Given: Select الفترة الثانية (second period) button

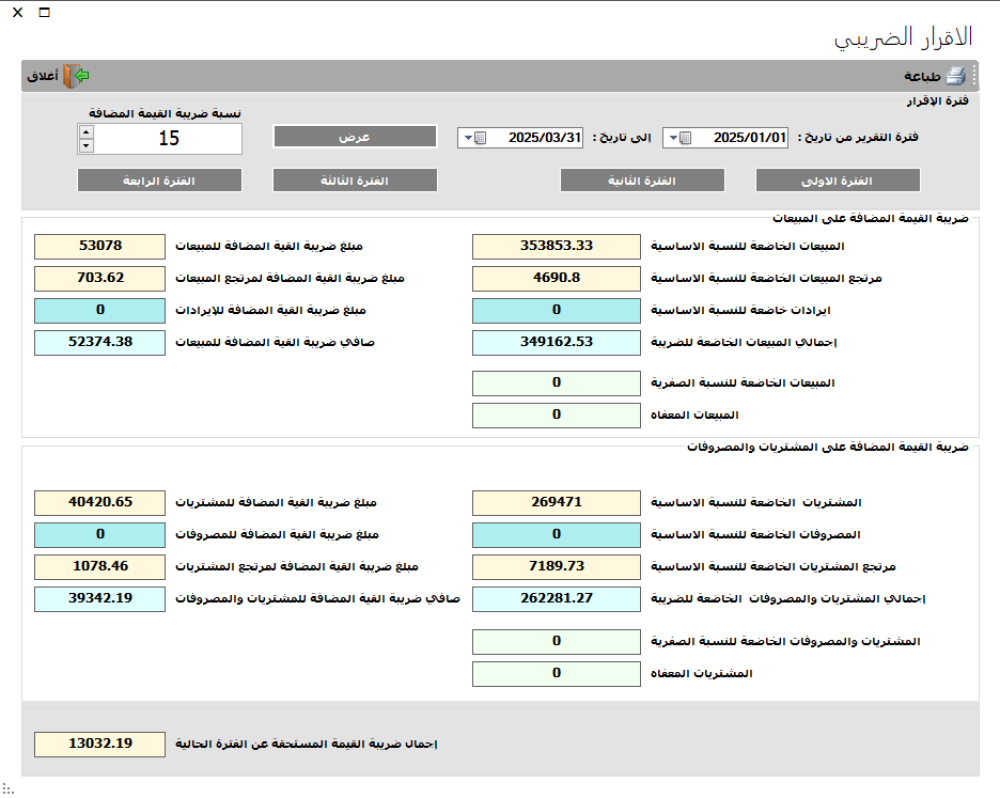Looking at the screenshot, I should [642, 180].
